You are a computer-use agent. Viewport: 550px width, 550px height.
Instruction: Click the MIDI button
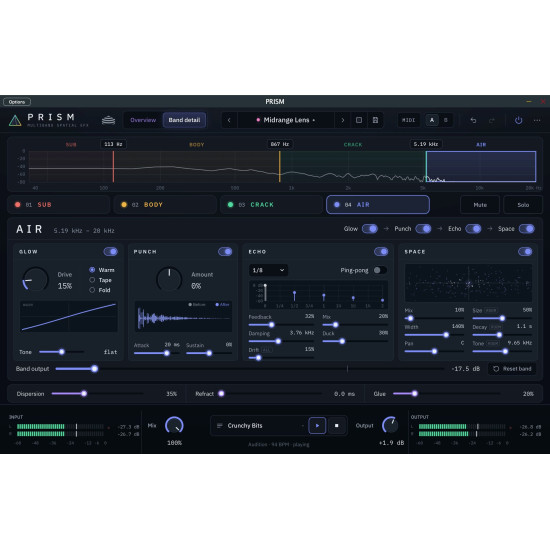point(408,120)
